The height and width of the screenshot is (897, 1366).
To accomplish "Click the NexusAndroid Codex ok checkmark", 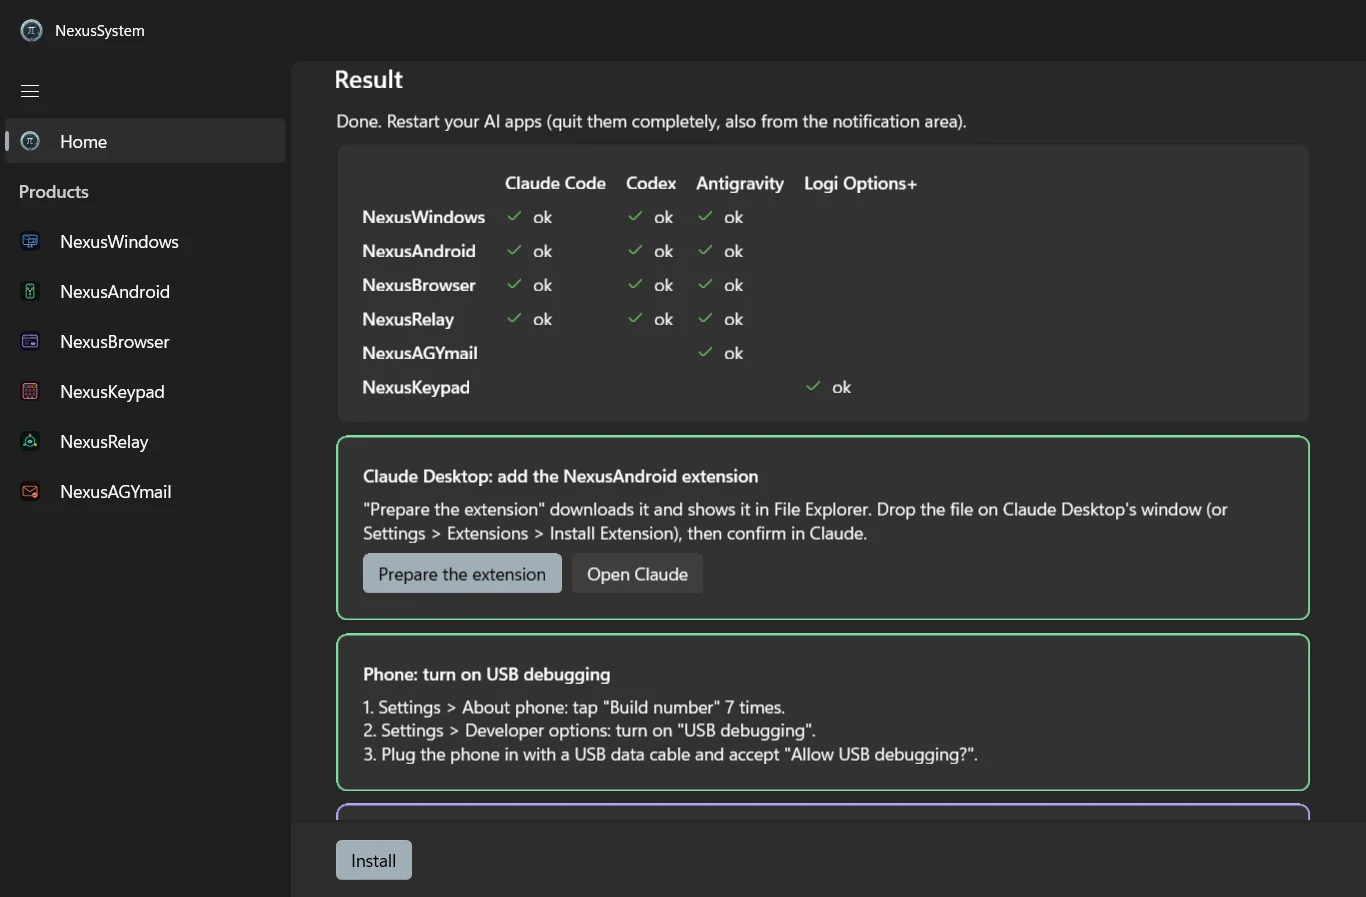I will [x=635, y=250].
